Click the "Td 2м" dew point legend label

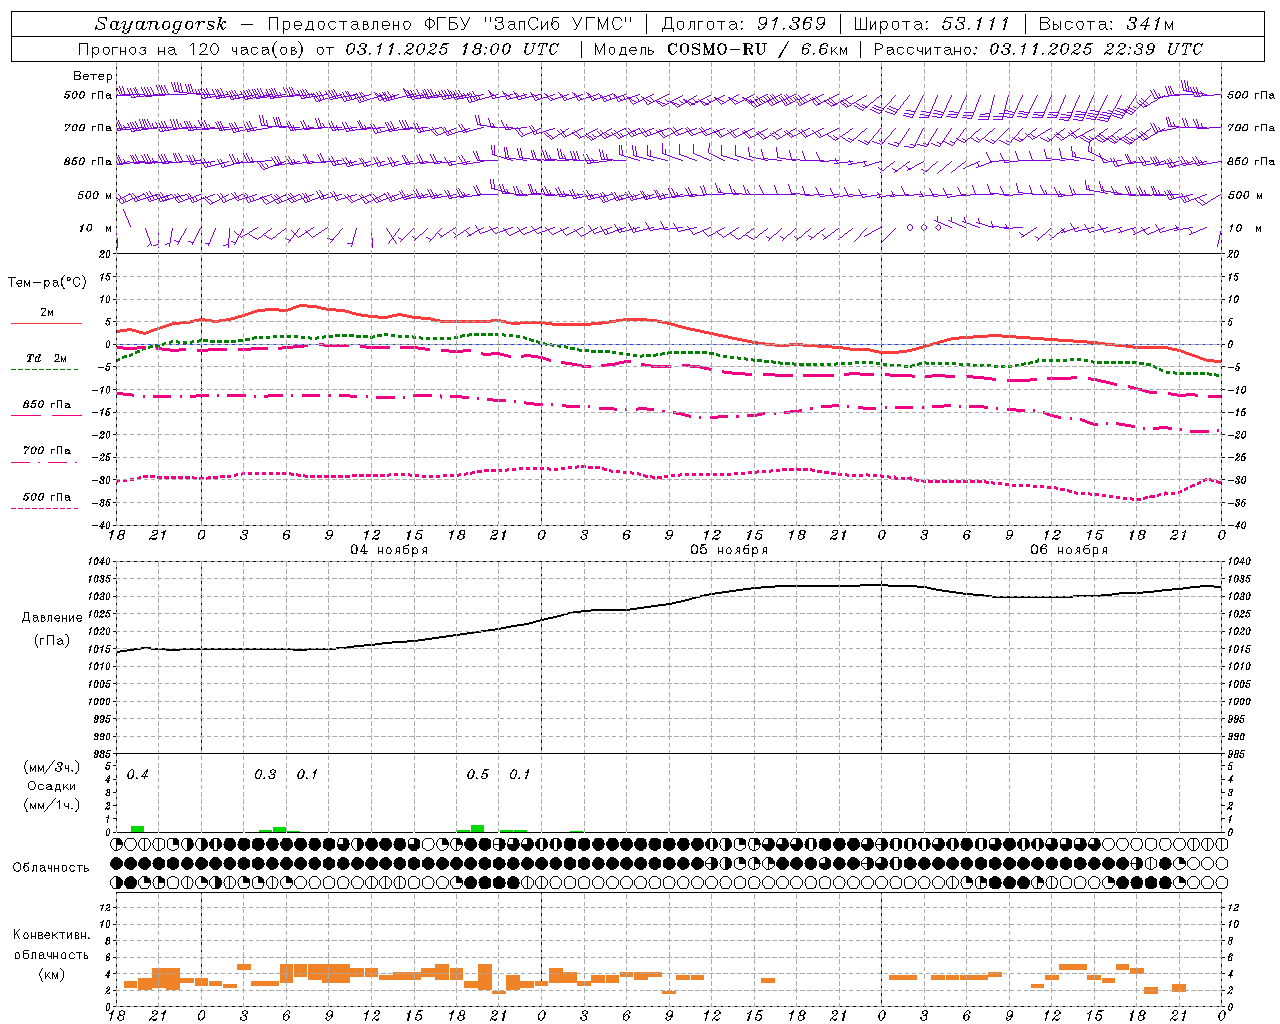coord(46,358)
